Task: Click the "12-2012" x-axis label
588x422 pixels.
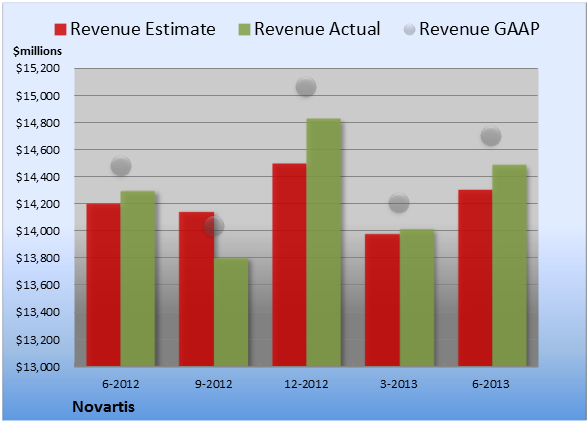Action: point(306,384)
